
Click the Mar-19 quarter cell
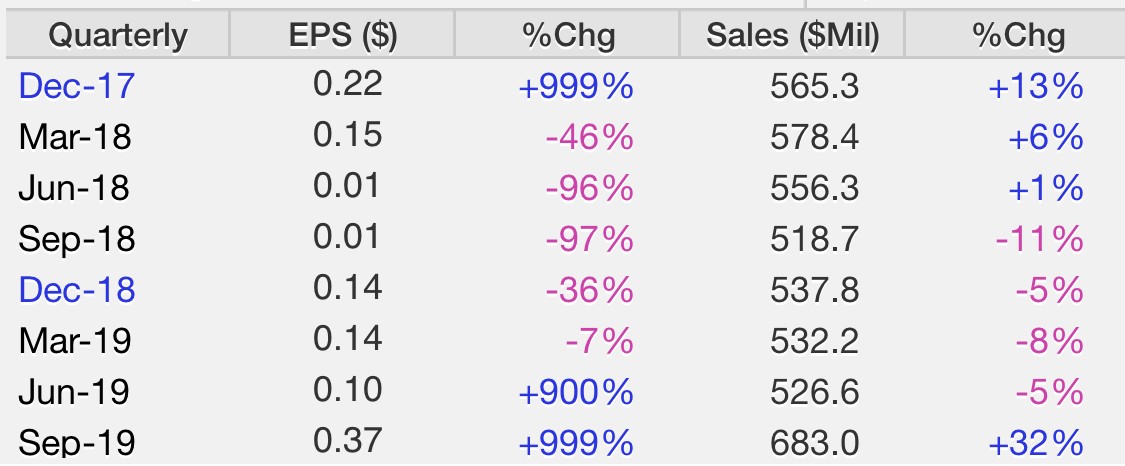[x=75, y=341]
